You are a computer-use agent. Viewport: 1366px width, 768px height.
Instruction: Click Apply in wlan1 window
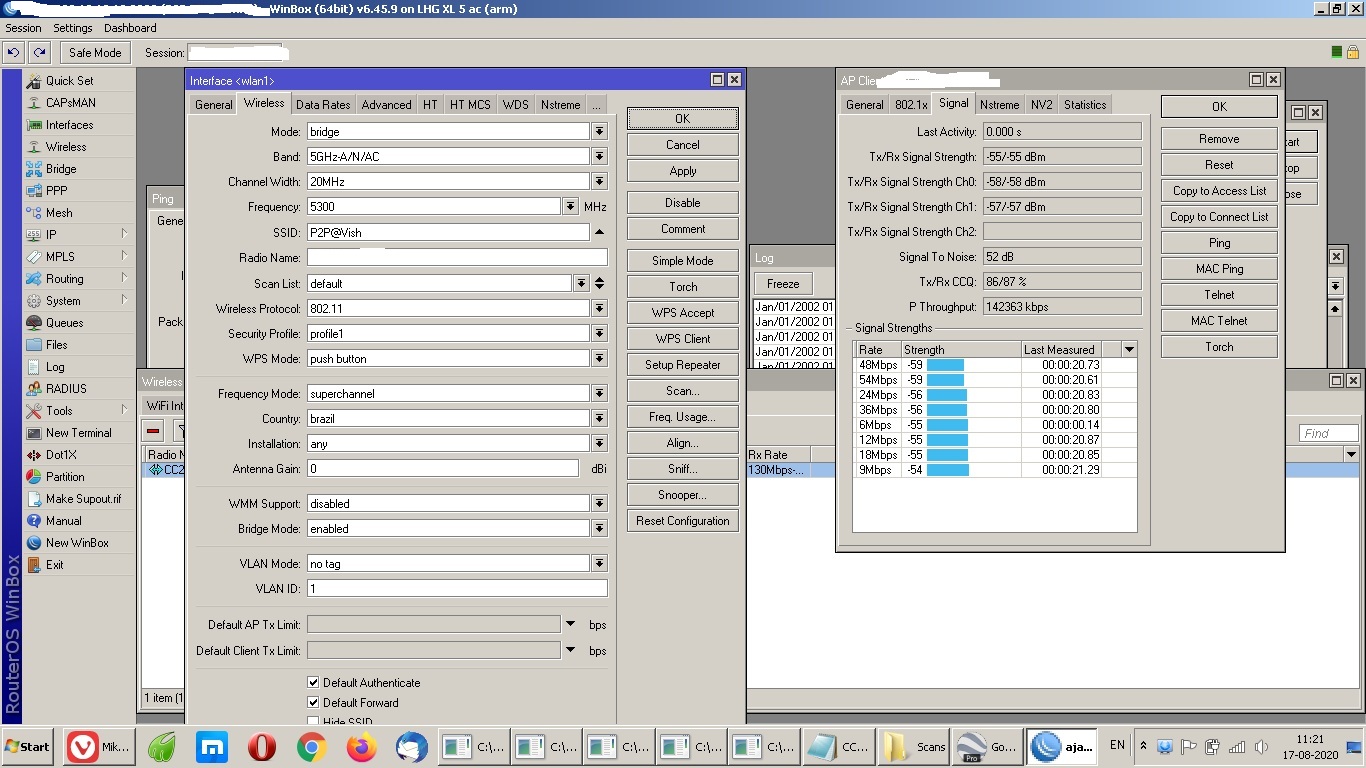(x=683, y=171)
